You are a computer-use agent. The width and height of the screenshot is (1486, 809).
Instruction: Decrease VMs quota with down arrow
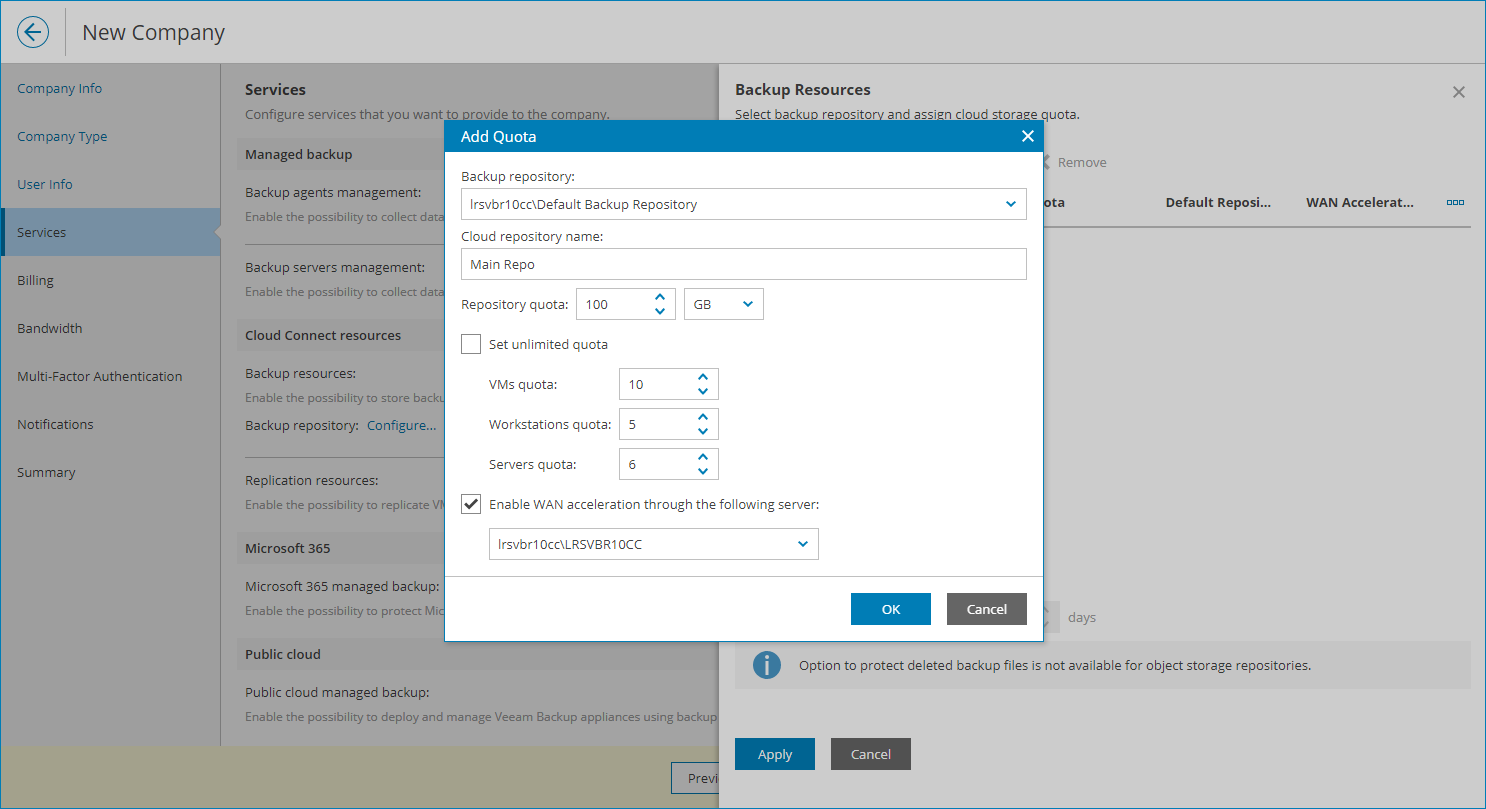coord(703,391)
